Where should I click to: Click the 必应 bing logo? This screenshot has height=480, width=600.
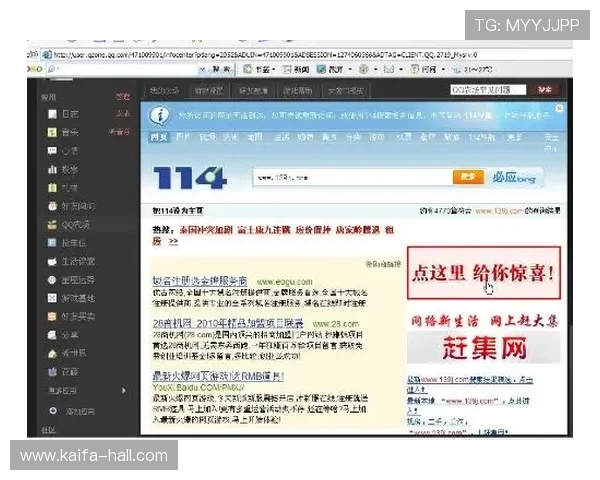pos(515,178)
